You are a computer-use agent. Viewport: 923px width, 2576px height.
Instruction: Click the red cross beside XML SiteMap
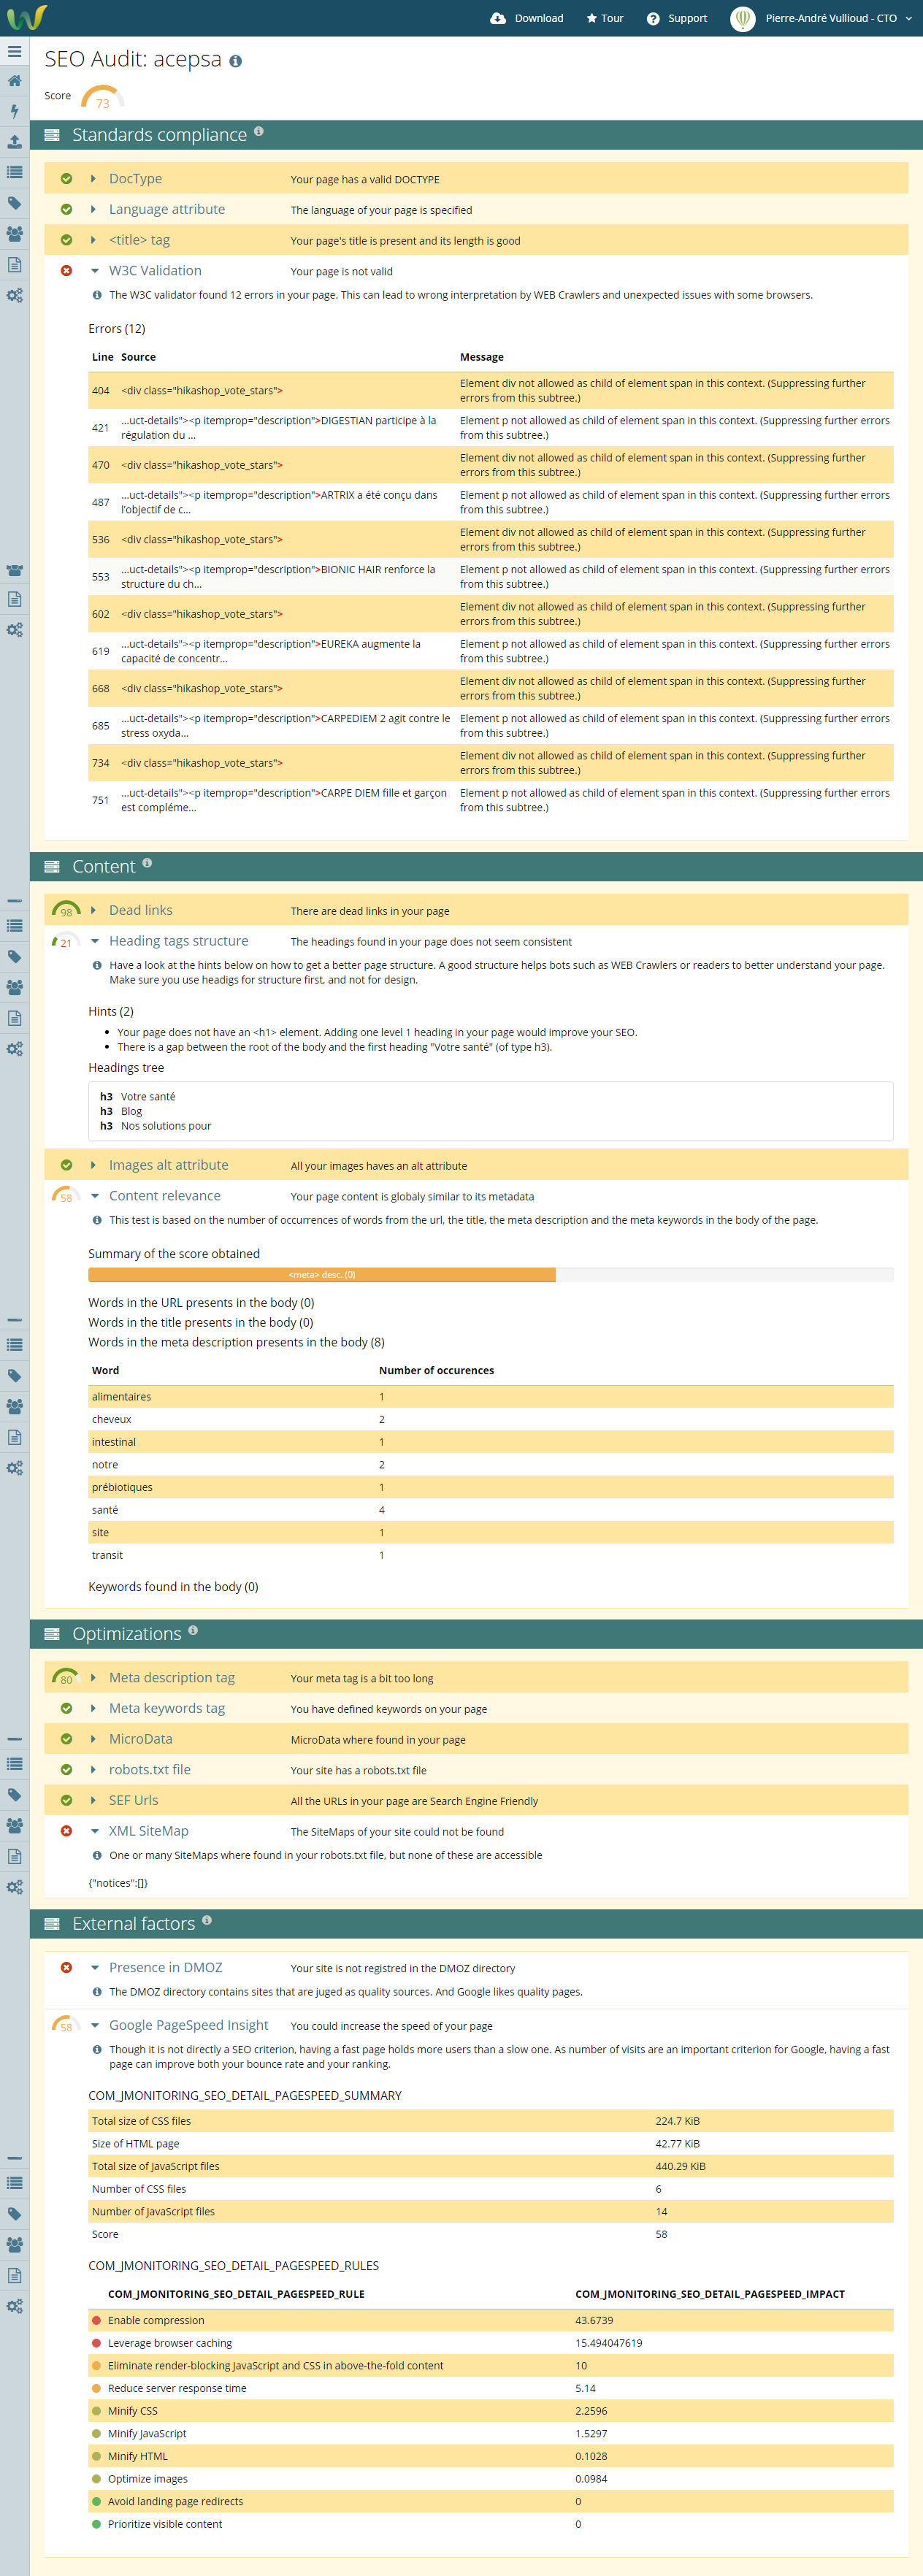pyautogui.click(x=66, y=1831)
